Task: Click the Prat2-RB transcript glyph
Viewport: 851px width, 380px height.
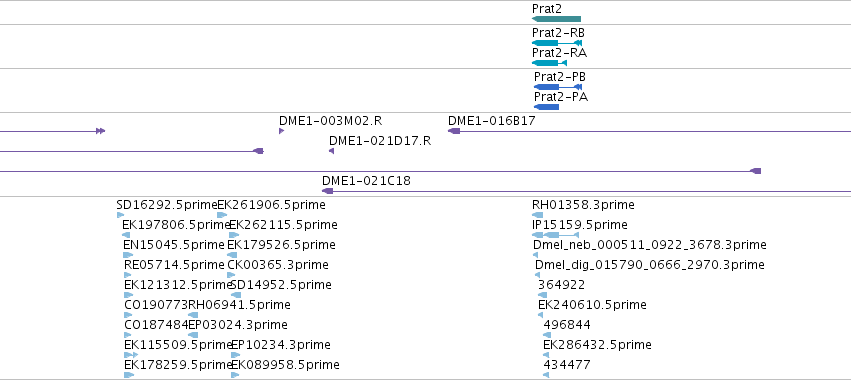Action: (x=557, y=43)
